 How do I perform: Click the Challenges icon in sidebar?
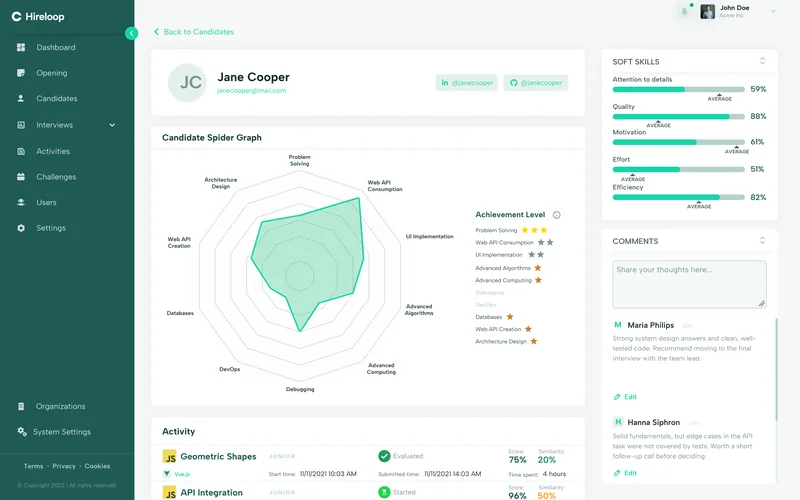21,177
